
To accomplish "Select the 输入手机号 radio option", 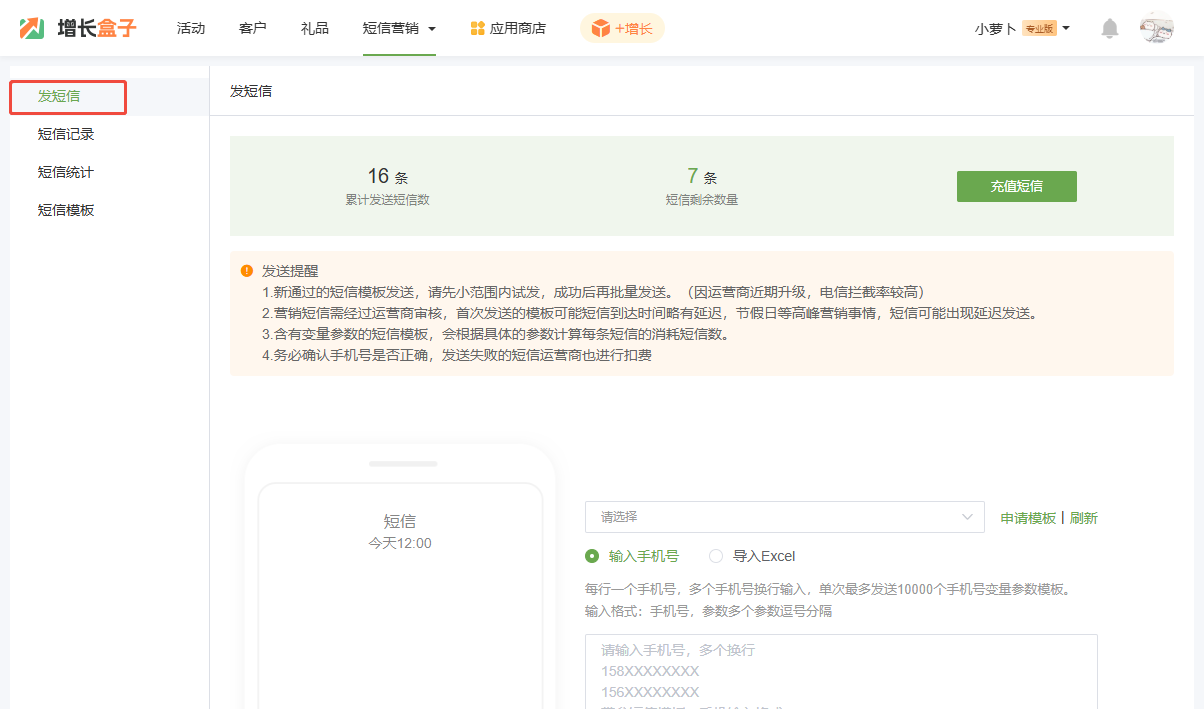I will pos(592,556).
